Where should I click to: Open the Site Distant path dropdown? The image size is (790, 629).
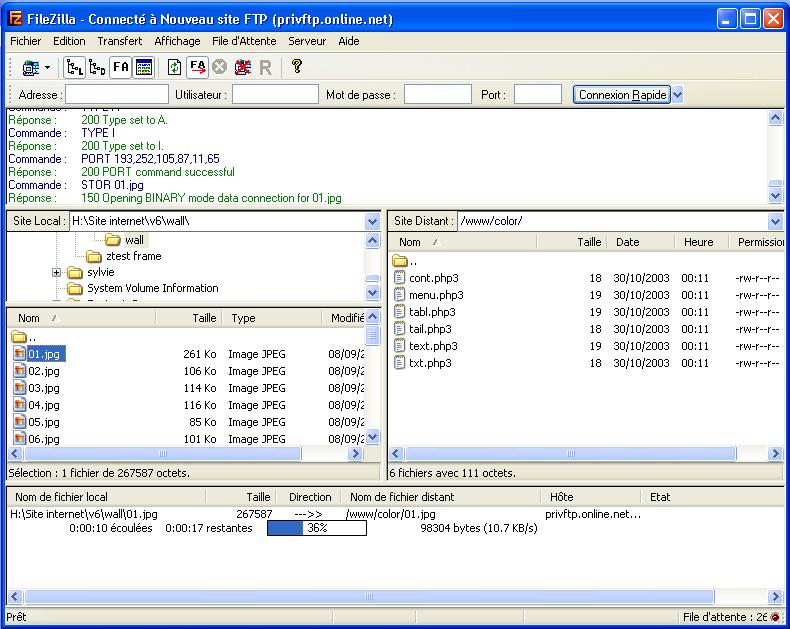pos(775,221)
